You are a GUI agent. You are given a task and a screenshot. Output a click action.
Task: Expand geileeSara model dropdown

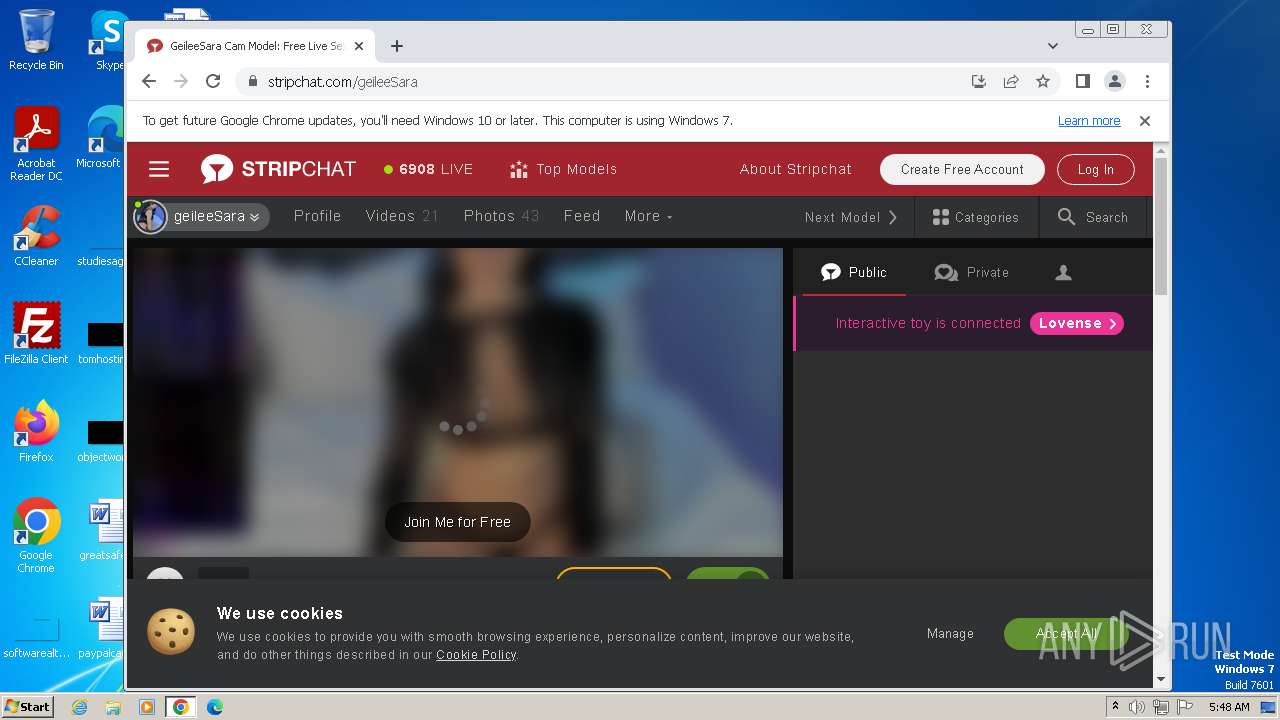tap(216, 216)
